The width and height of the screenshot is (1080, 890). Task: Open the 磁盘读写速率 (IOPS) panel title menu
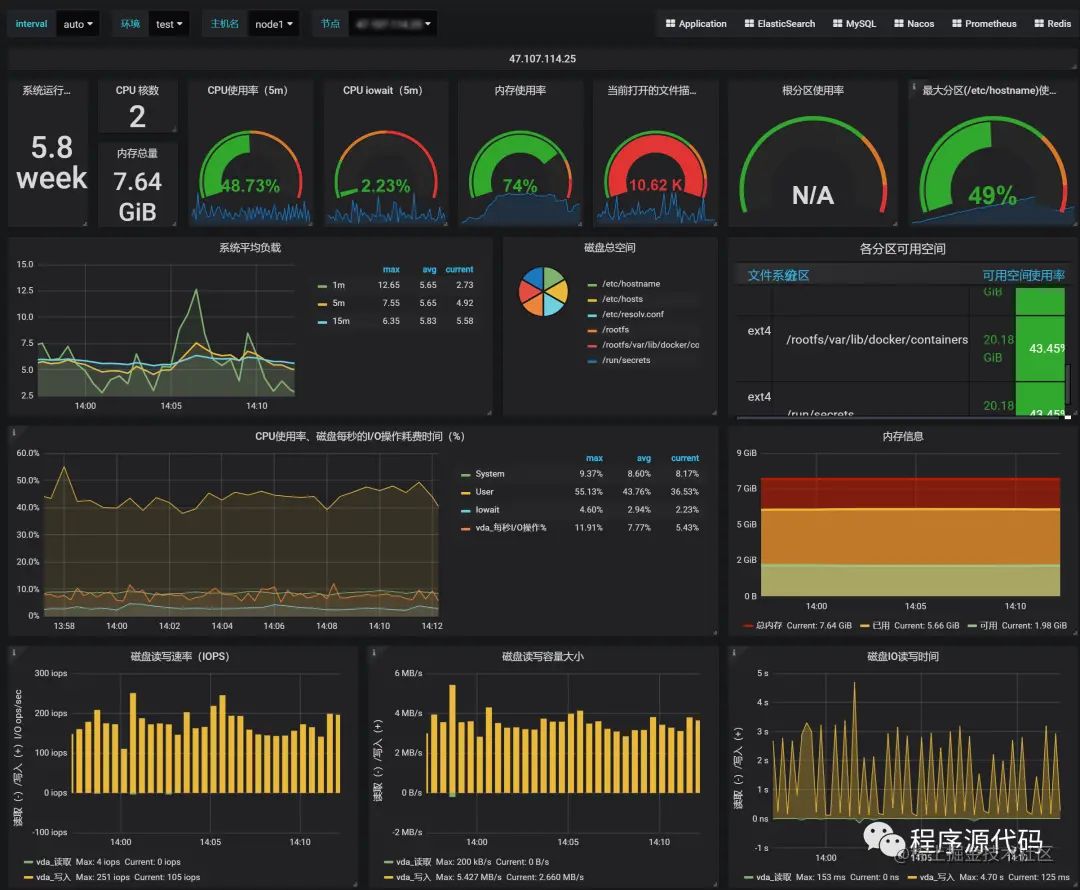pyautogui.click(x=180, y=656)
